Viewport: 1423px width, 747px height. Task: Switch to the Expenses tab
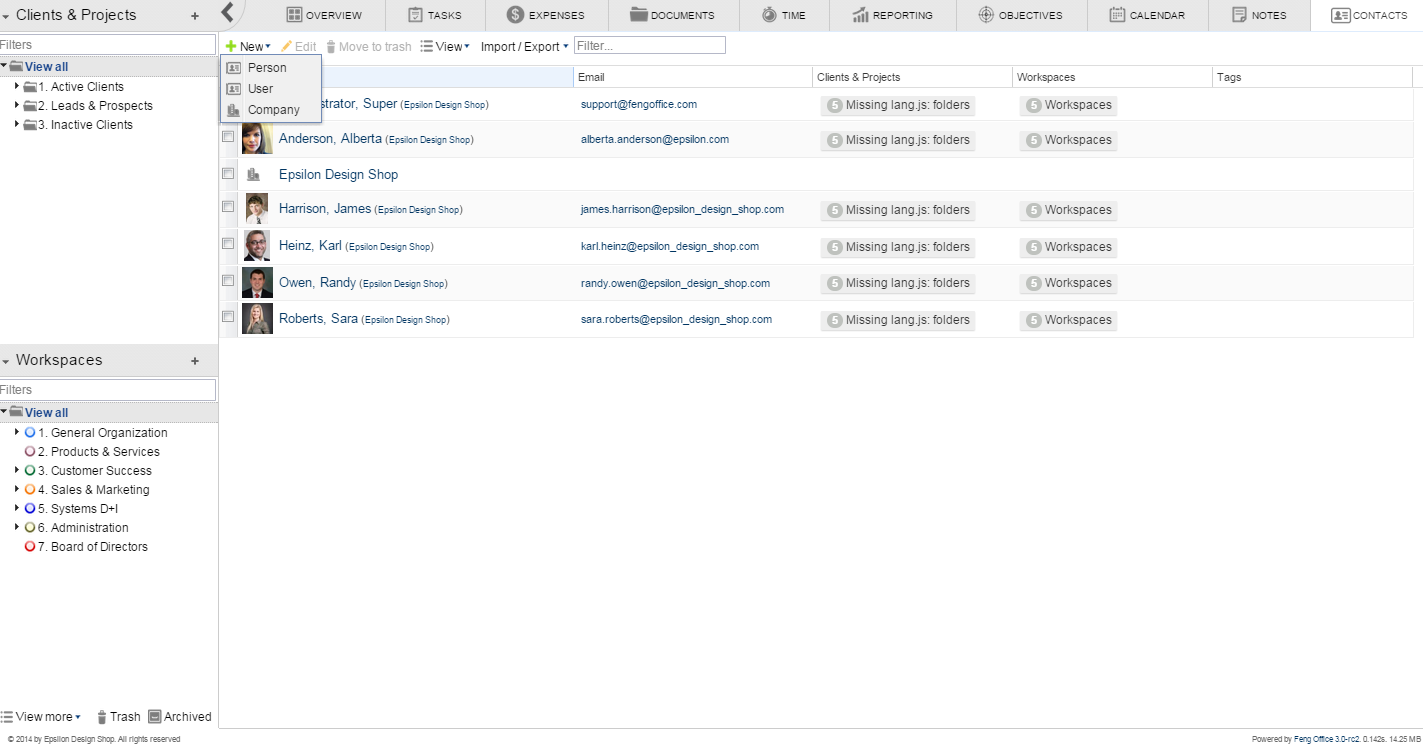(546, 15)
